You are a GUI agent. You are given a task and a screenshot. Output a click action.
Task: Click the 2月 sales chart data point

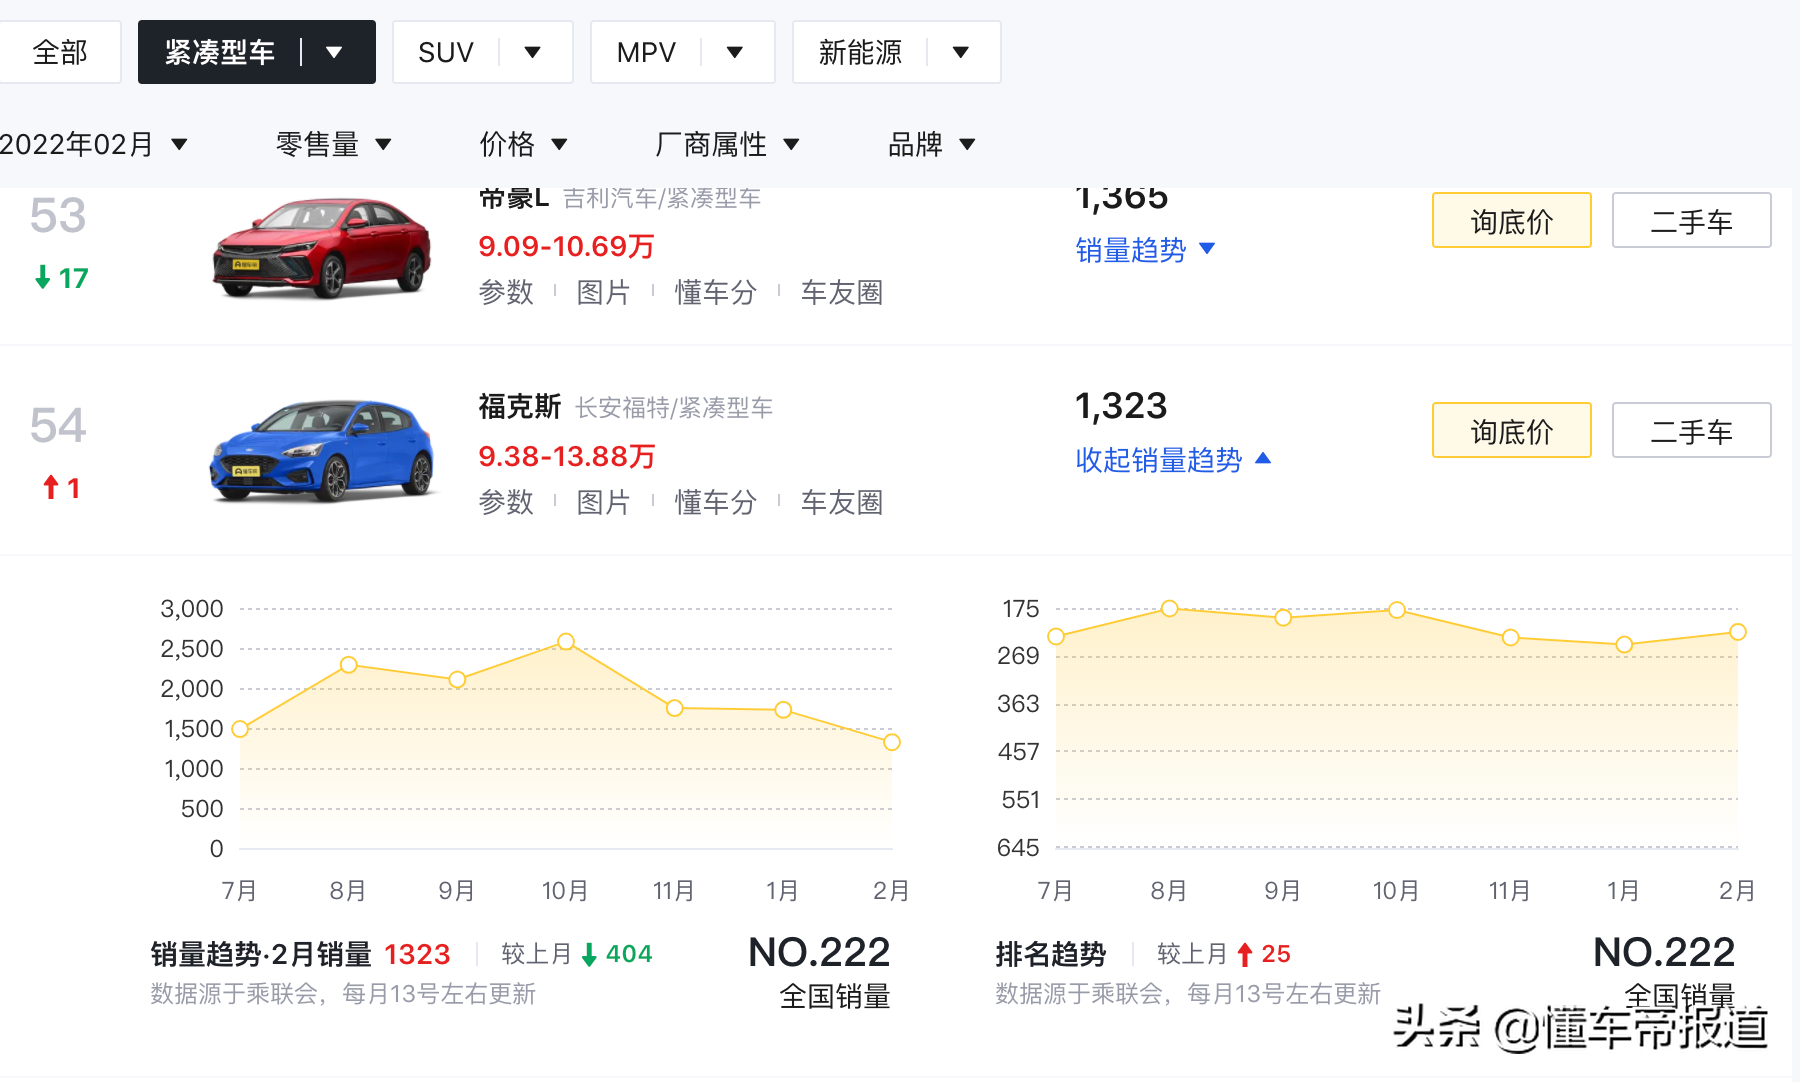[892, 742]
